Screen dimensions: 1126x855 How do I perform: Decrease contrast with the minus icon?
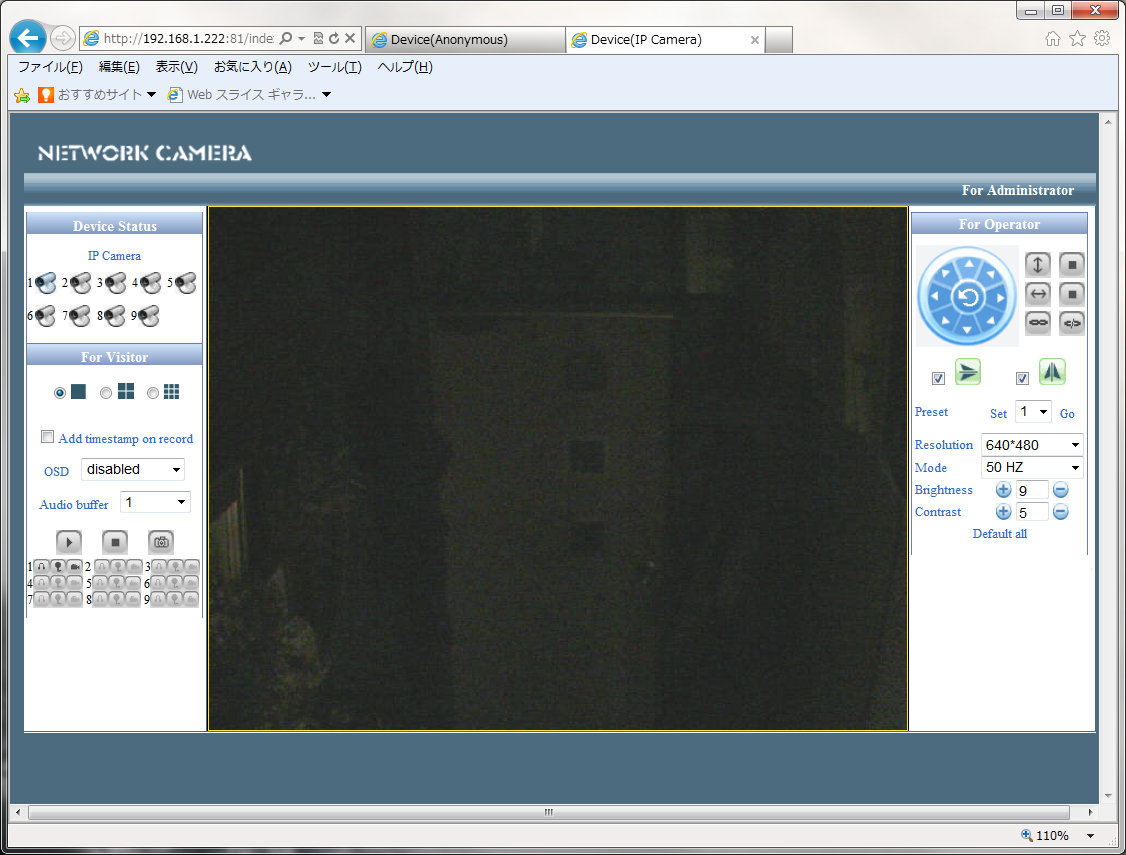[1061, 512]
